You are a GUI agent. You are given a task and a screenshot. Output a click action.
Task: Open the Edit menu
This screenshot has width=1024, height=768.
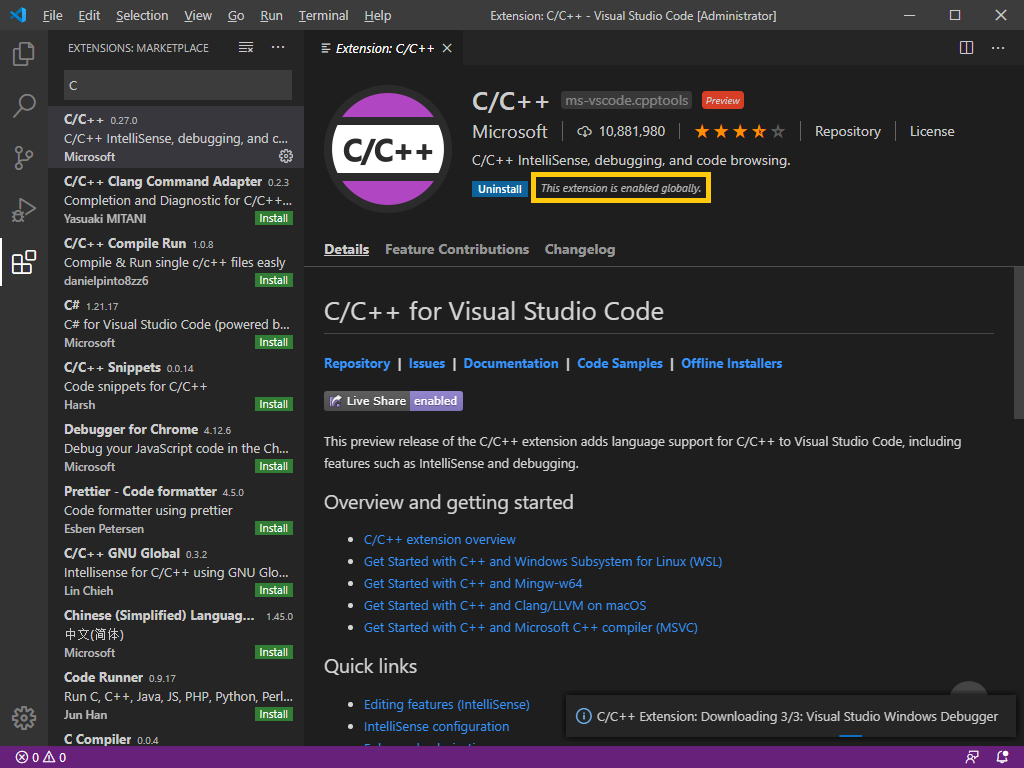(x=89, y=15)
